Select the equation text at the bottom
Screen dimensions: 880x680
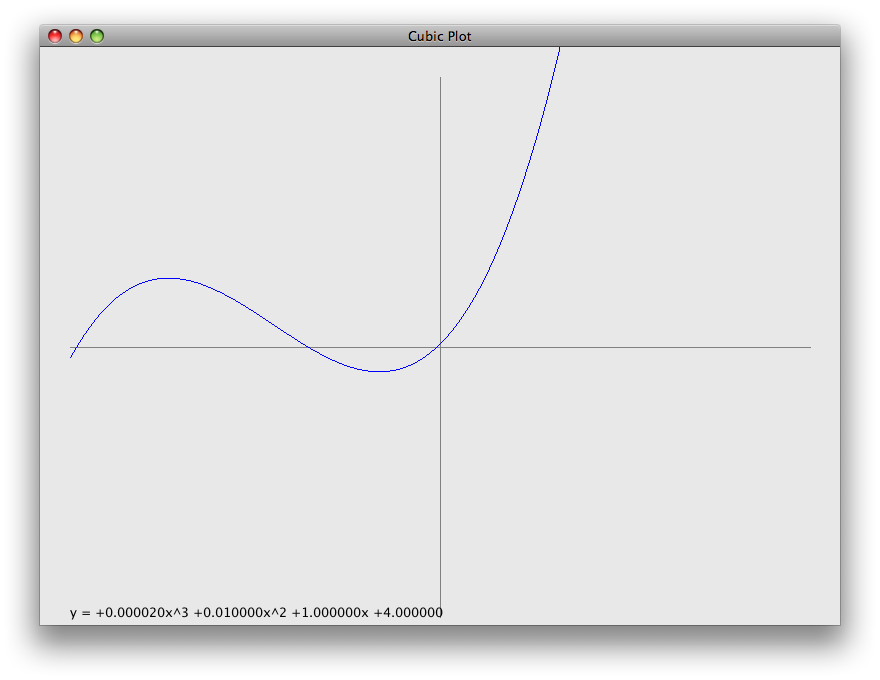pyautogui.click(x=255, y=612)
